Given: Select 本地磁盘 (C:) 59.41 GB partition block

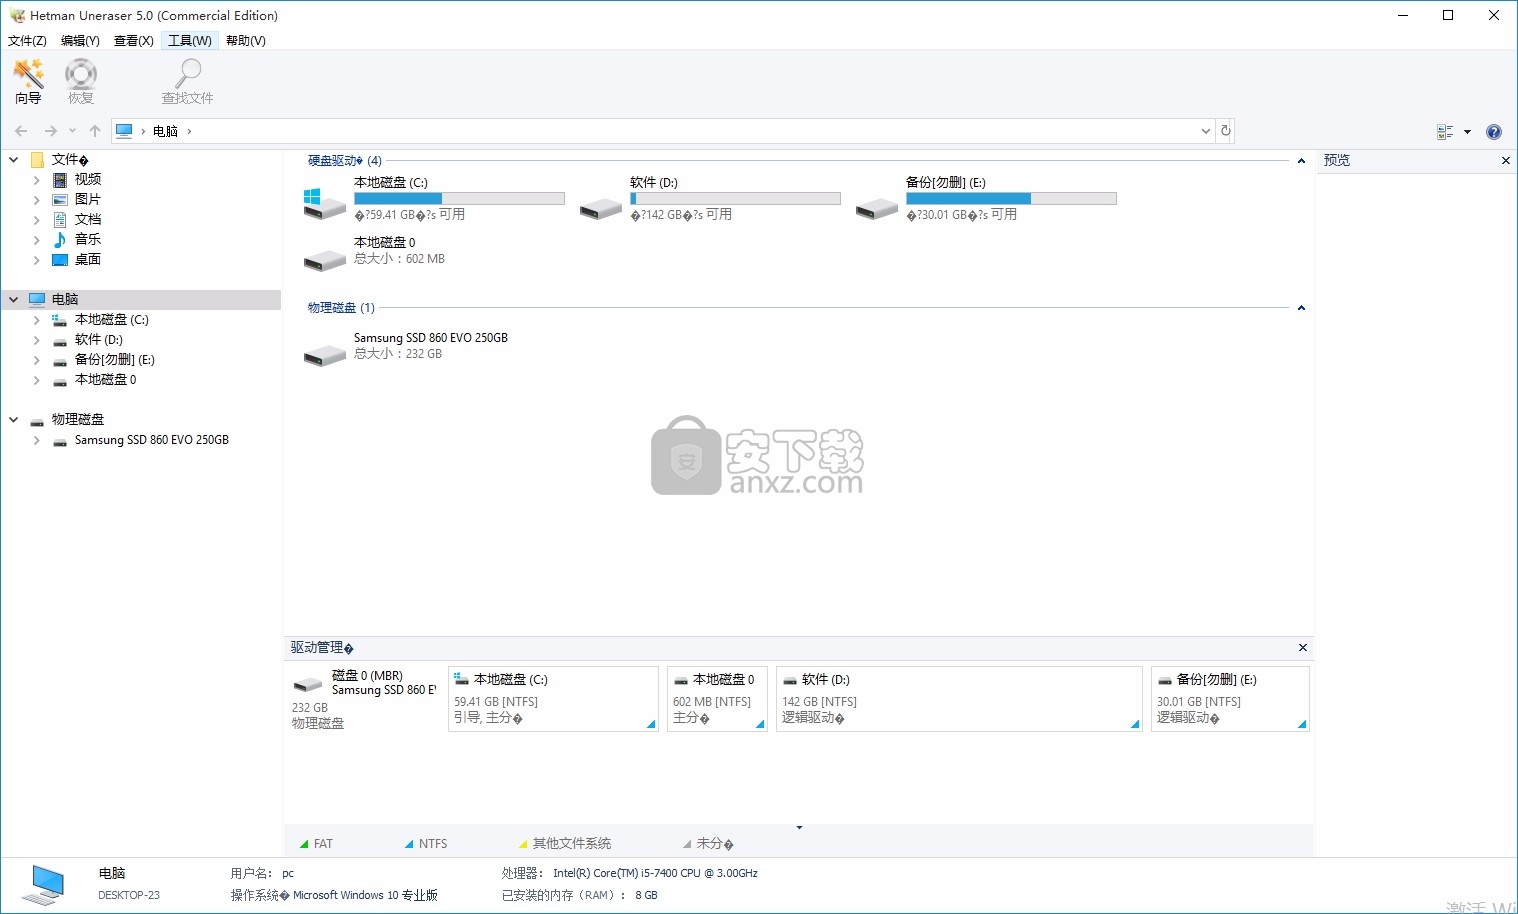Looking at the screenshot, I should pos(553,699).
